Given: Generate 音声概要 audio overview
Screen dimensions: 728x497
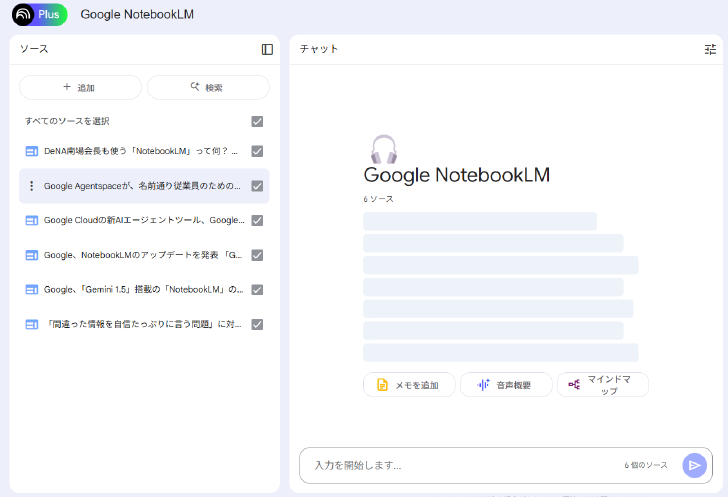Looking at the screenshot, I should (506, 385).
